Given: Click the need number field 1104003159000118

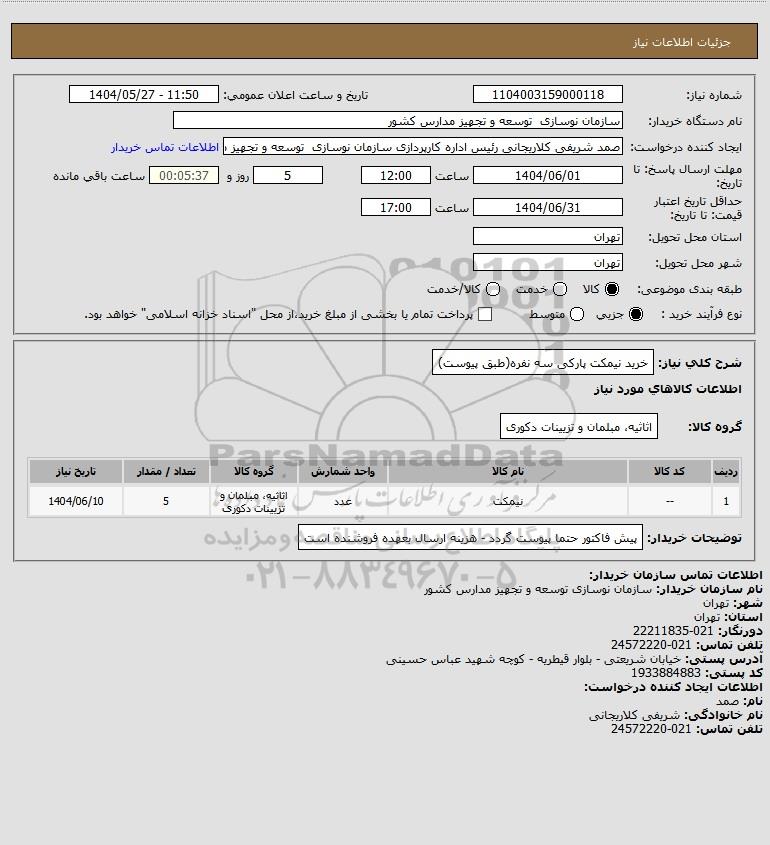Looking at the screenshot, I should point(547,94).
